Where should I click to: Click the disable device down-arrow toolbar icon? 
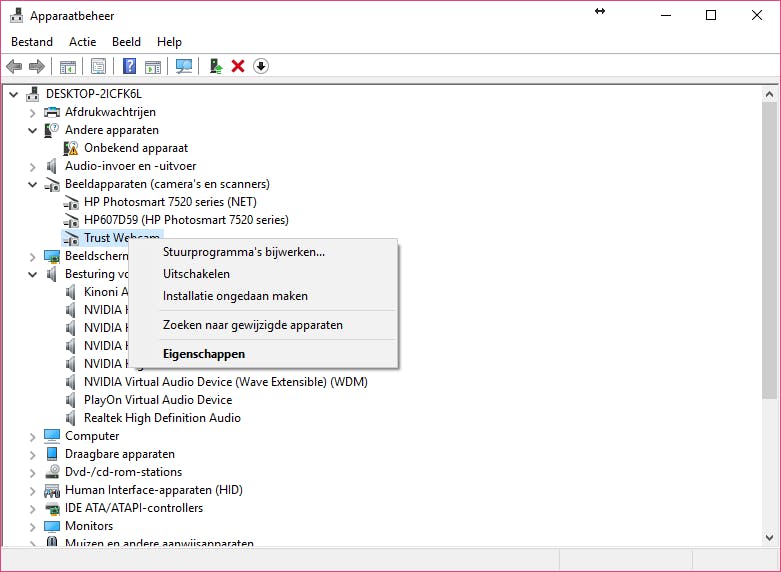[x=261, y=66]
